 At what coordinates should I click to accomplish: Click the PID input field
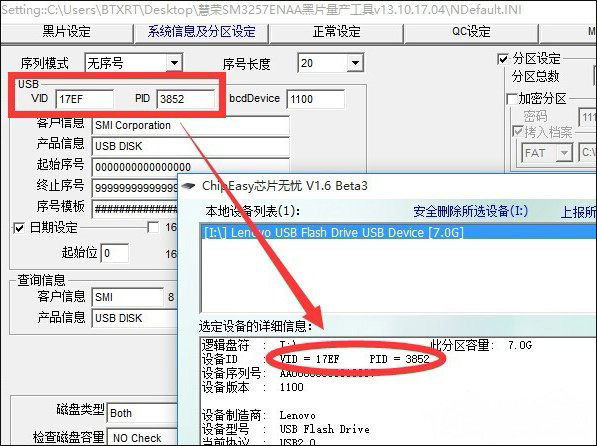tap(186, 99)
